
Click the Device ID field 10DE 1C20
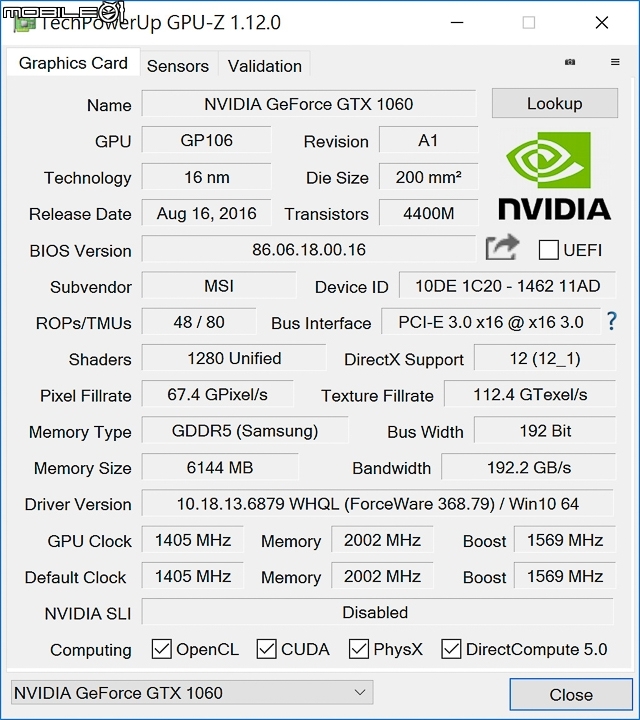click(x=507, y=286)
